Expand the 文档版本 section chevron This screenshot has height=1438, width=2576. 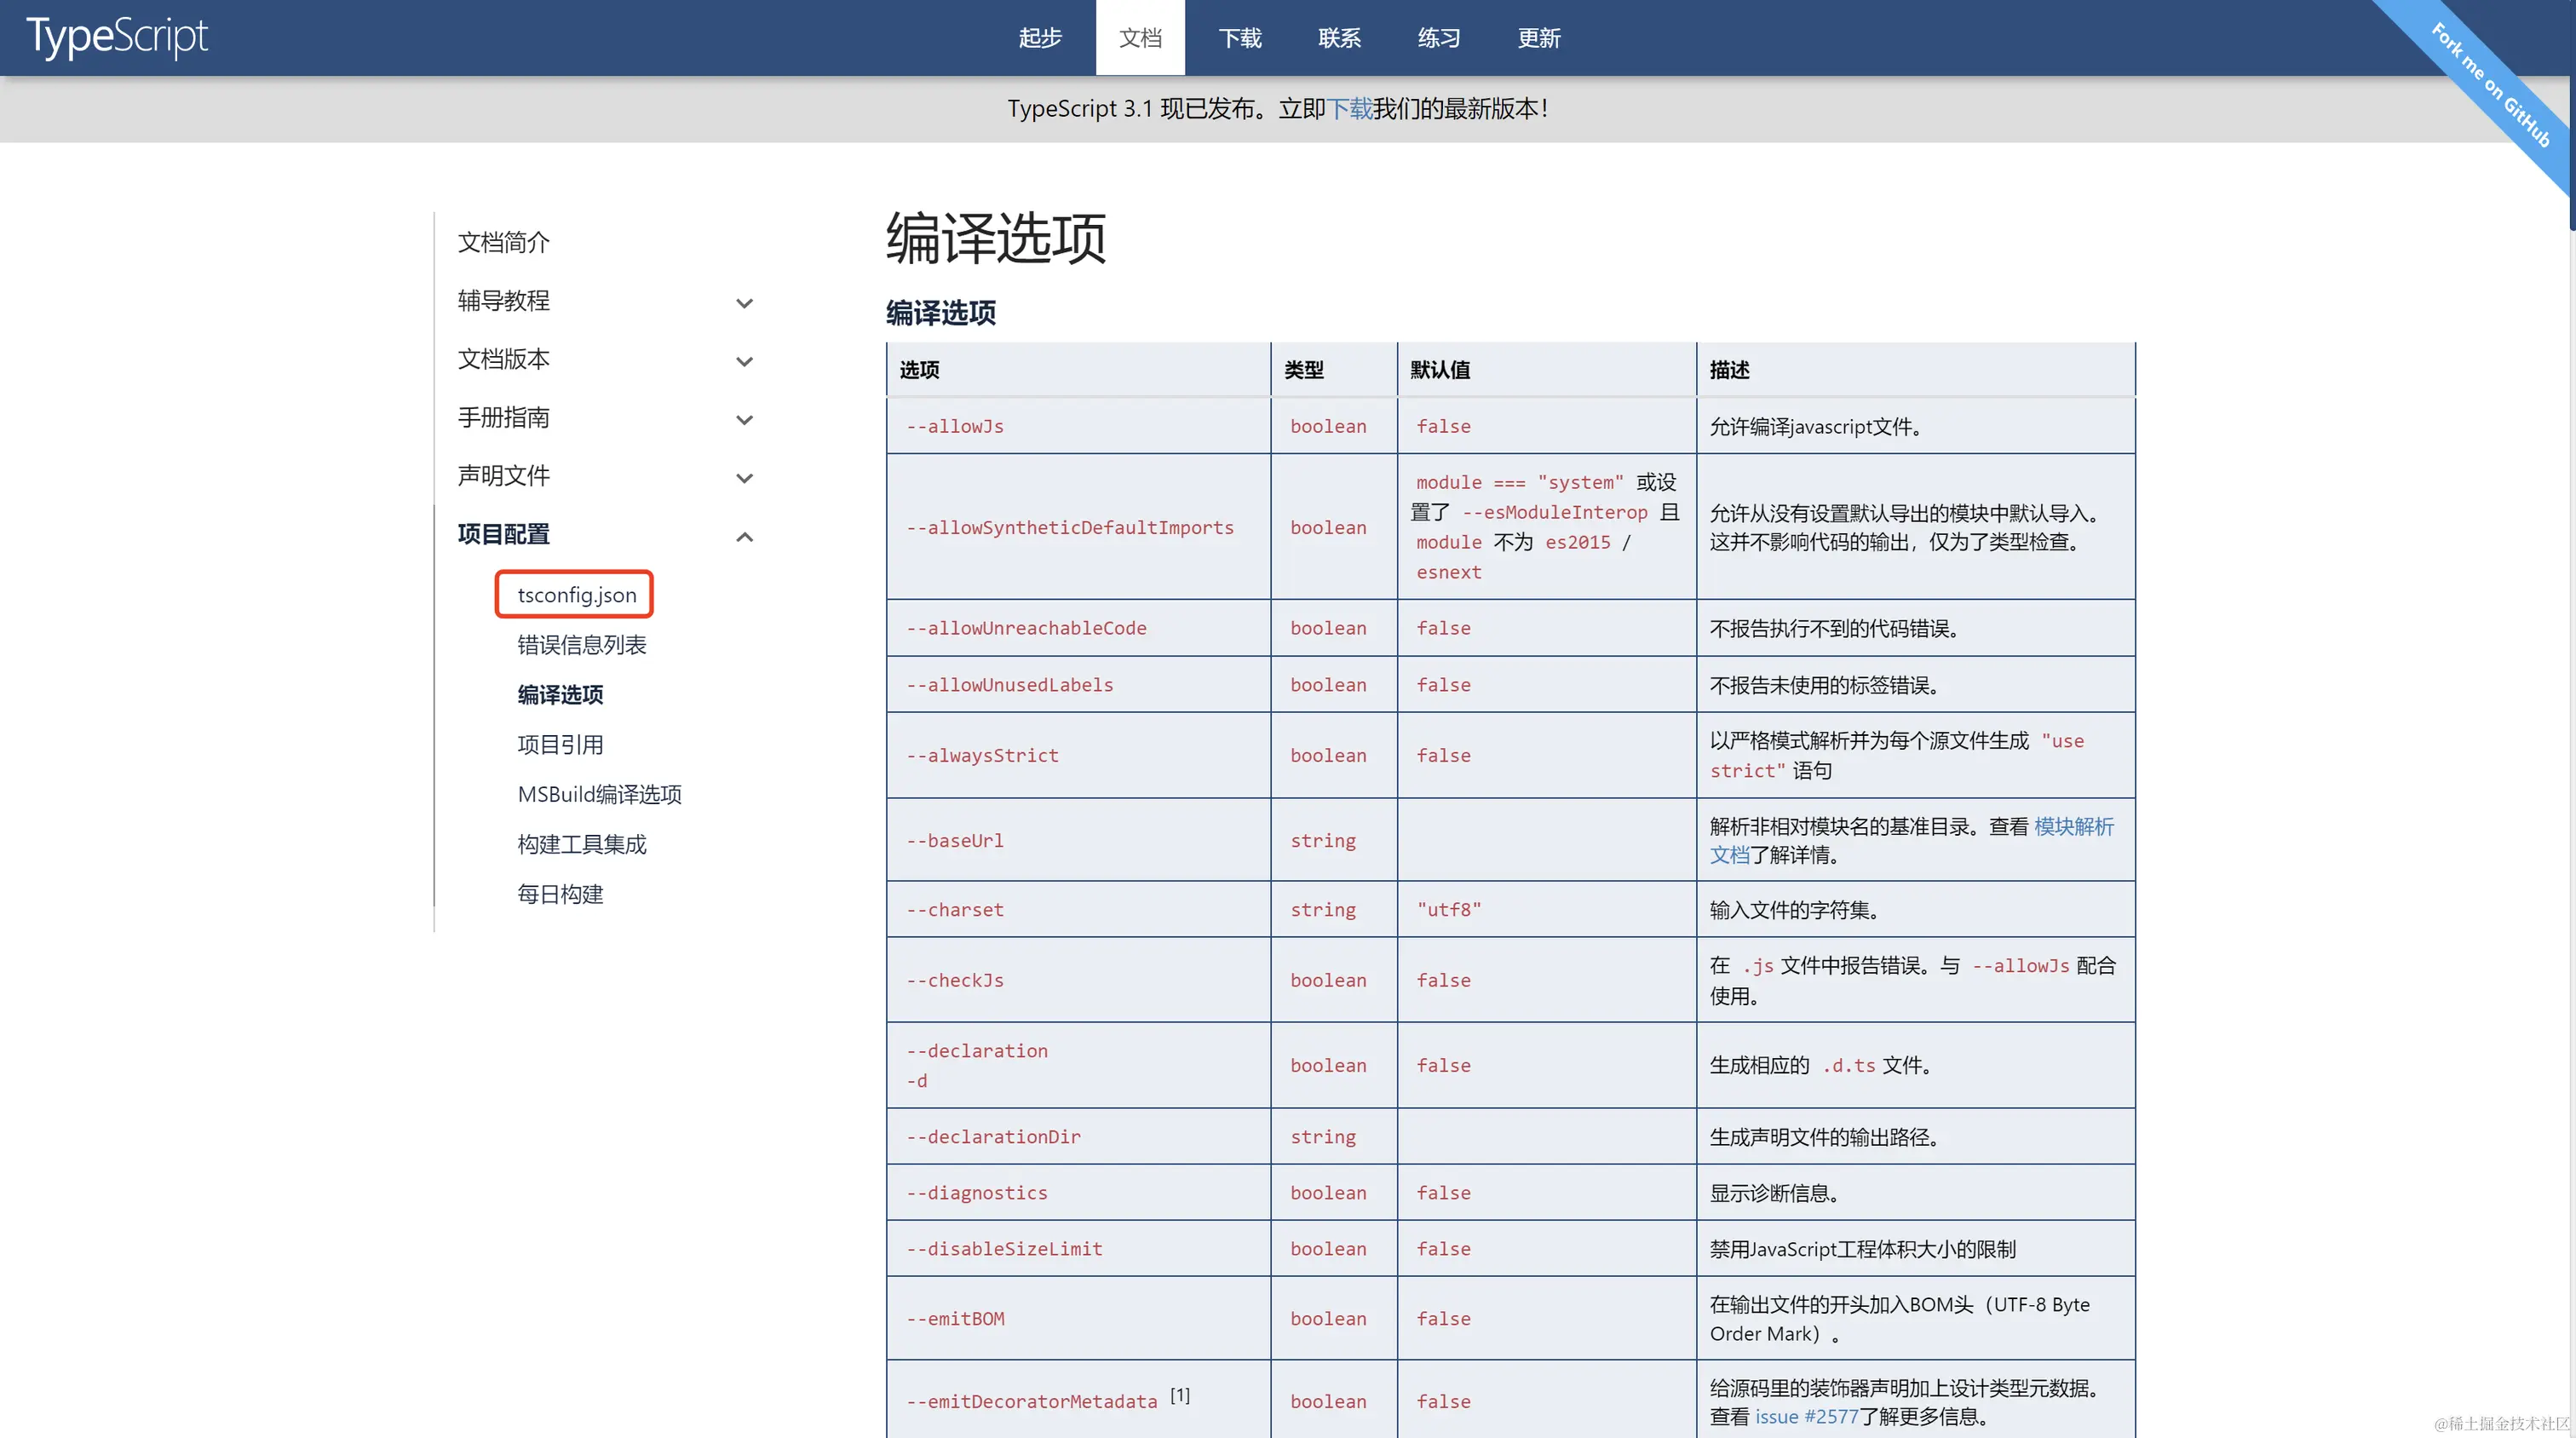coord(744,361)
